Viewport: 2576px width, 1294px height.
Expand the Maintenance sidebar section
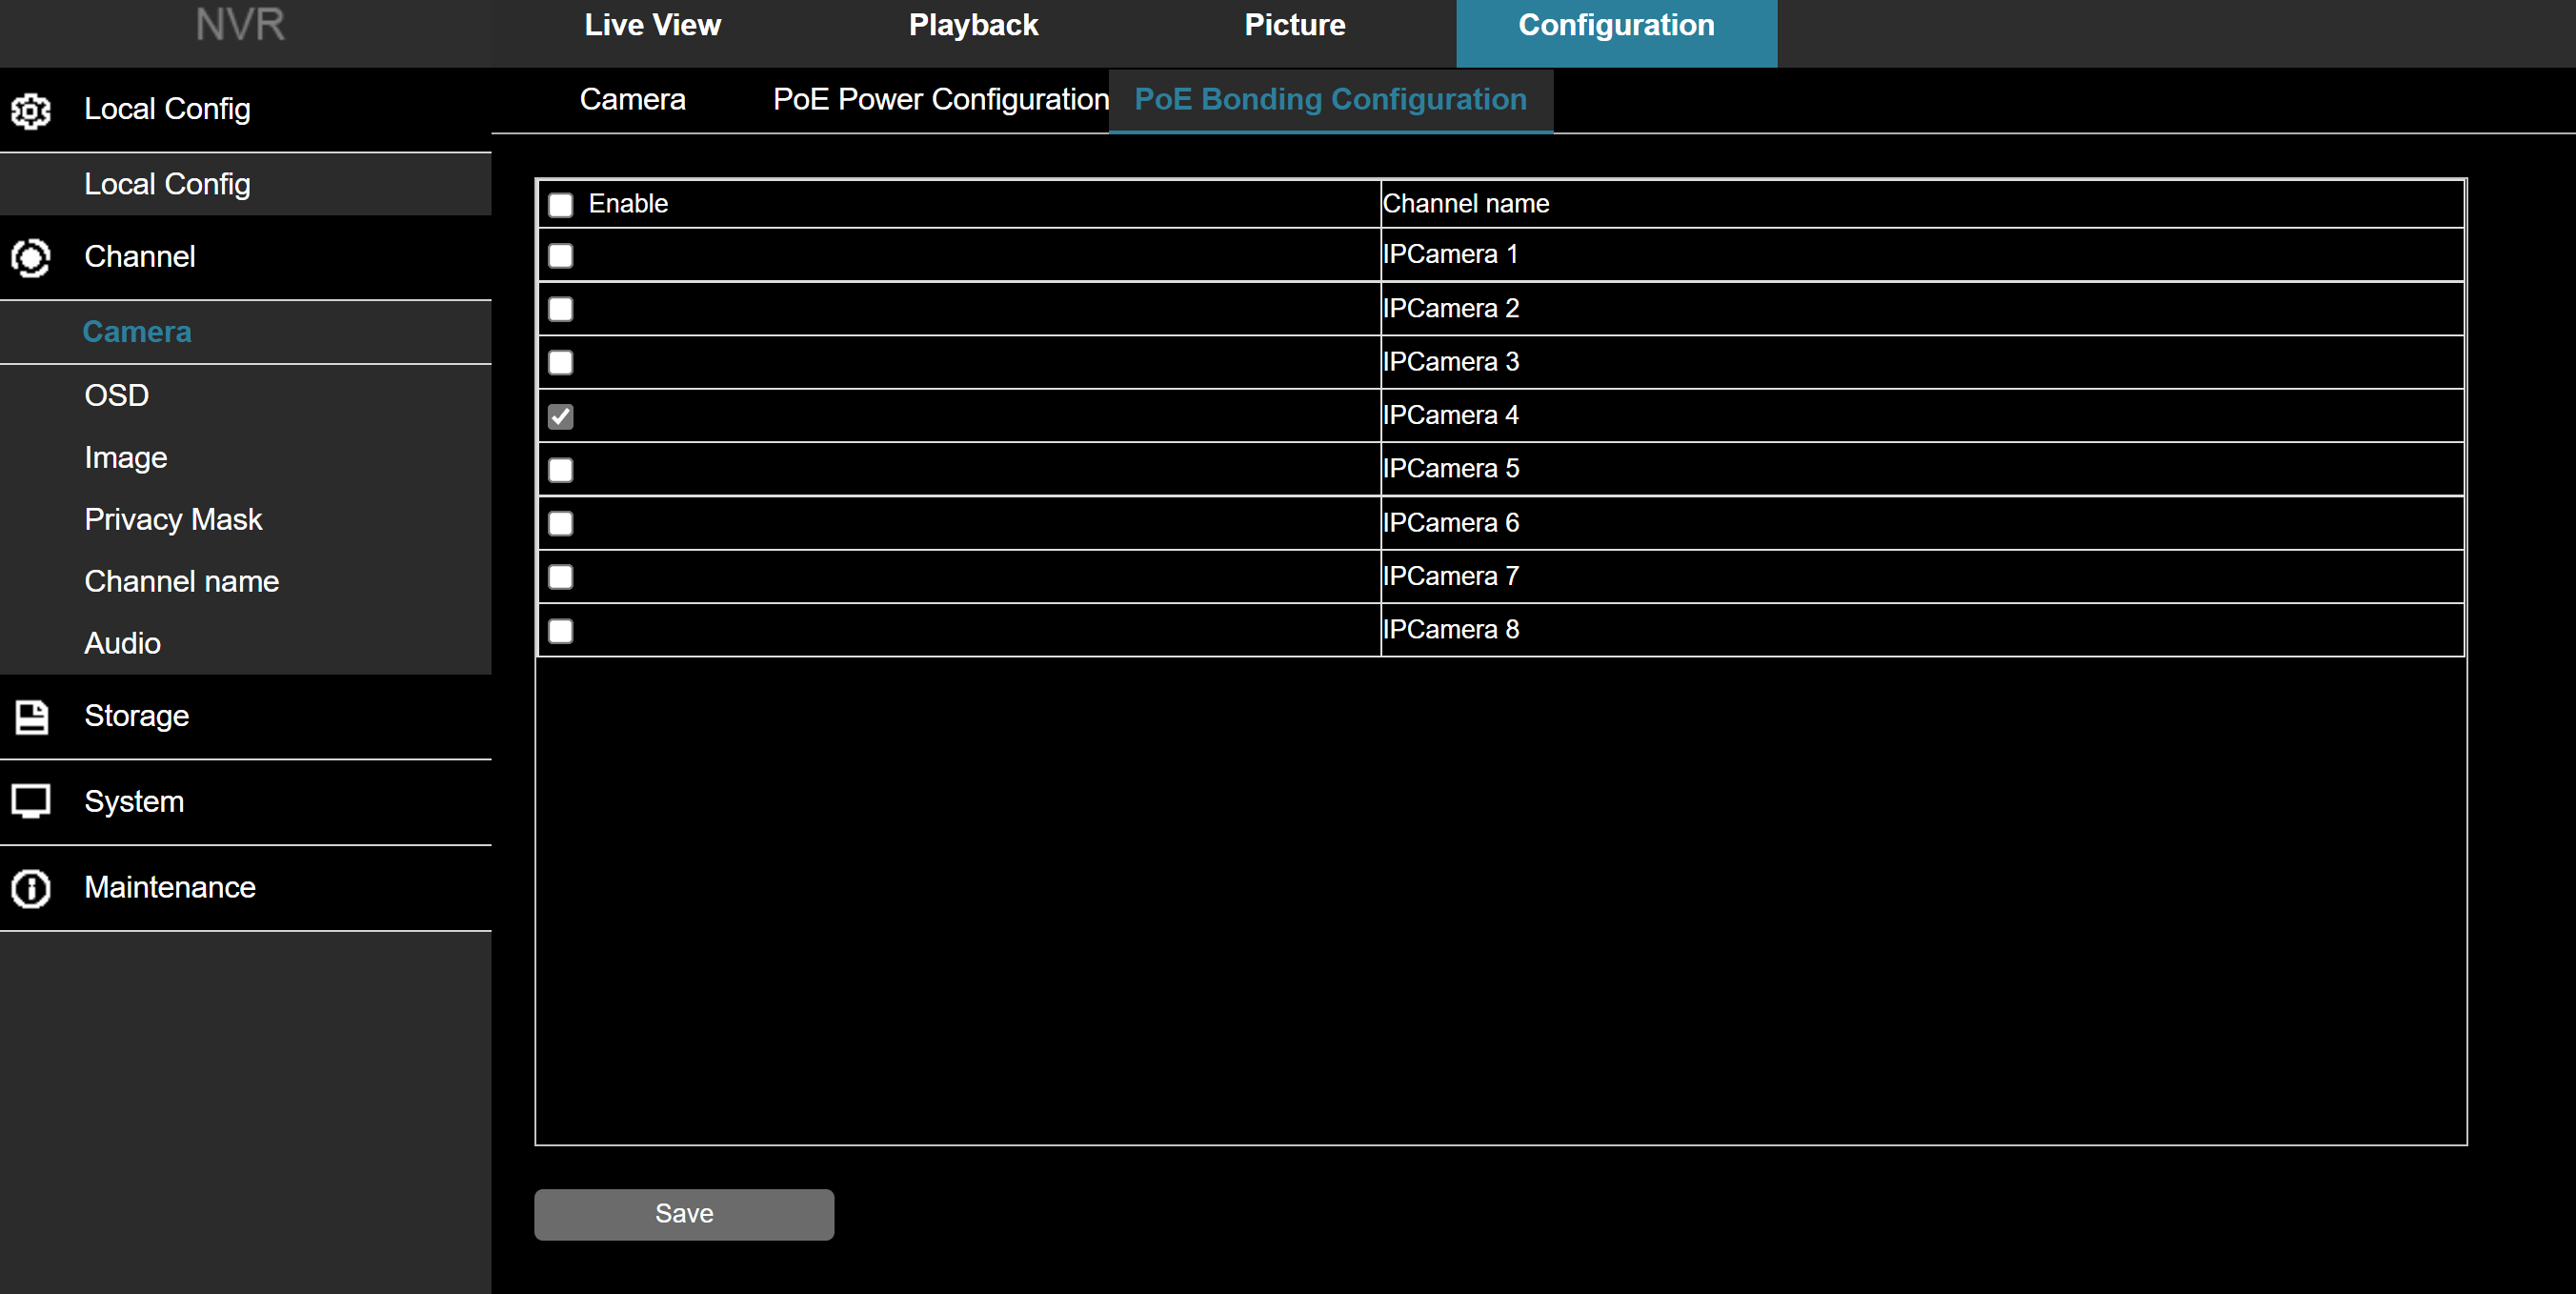click(x=170, y=888)
